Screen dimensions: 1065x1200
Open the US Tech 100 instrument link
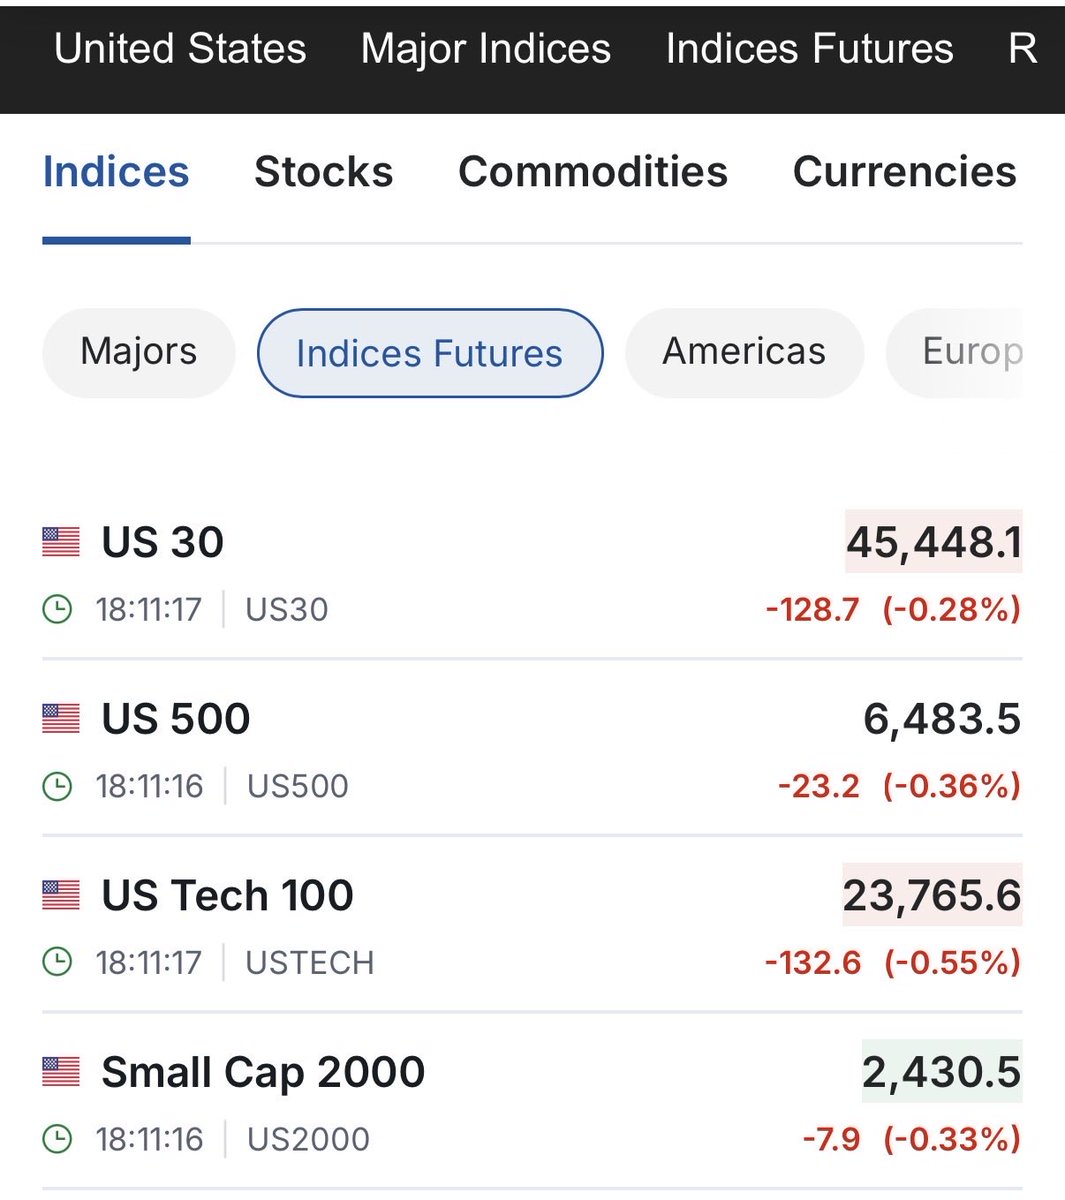228,895
